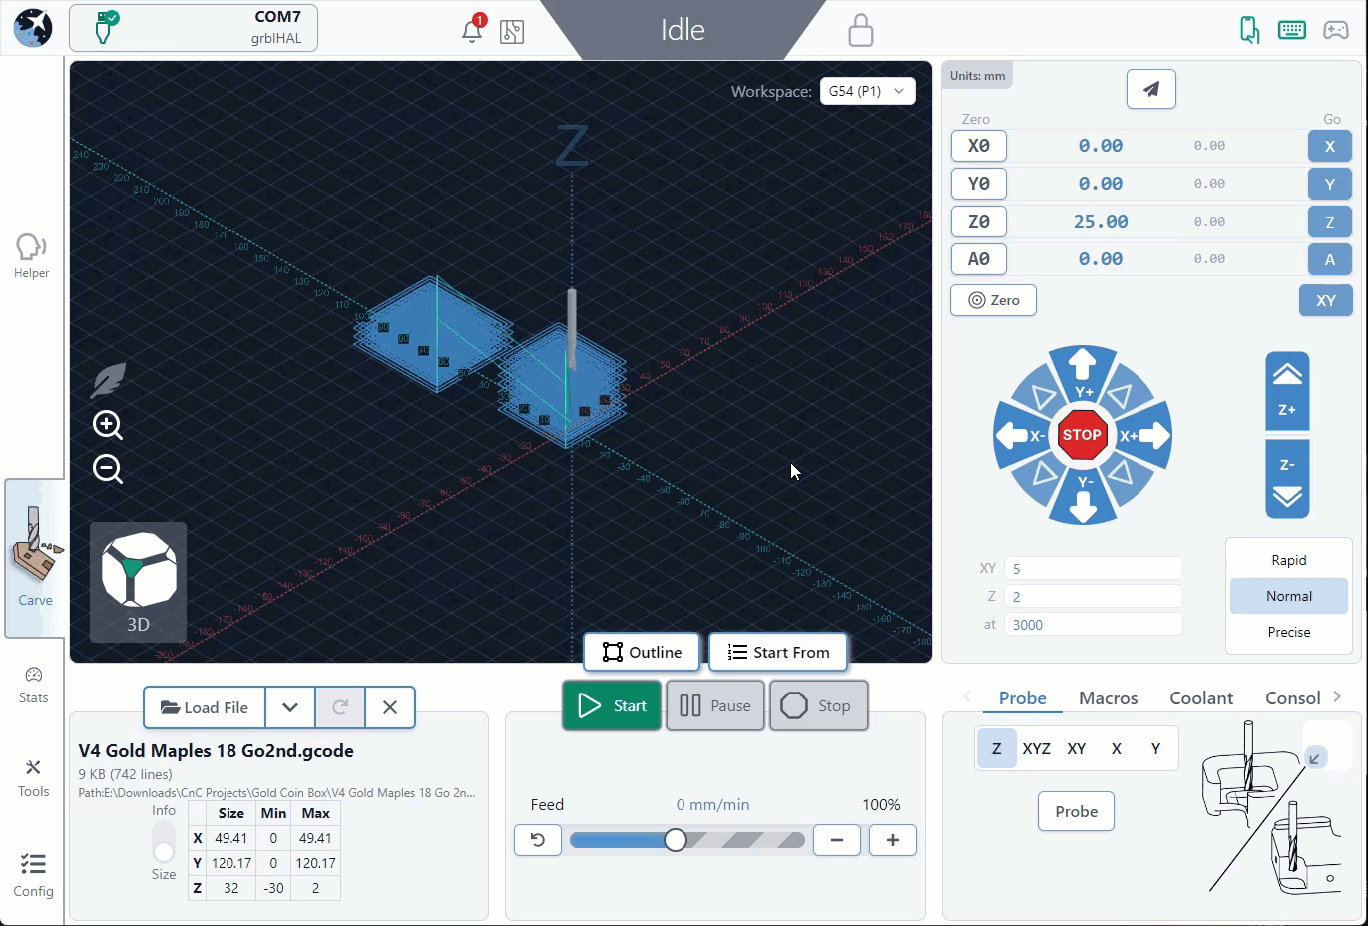Open the Workspace G54 dropdown
1368x926 pixels.
click(x=867, y=91)
